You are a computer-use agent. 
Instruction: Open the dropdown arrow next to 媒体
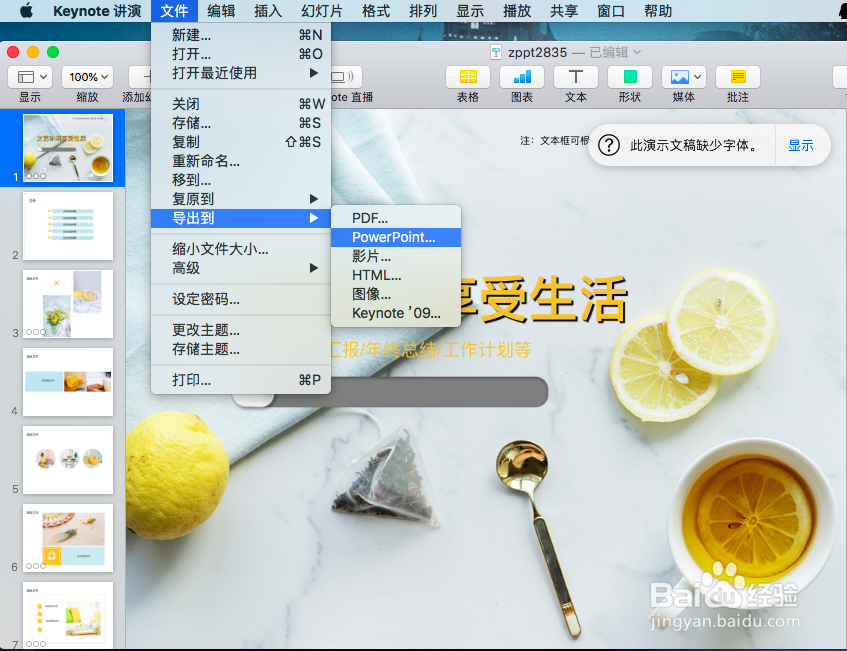(695, 77)
